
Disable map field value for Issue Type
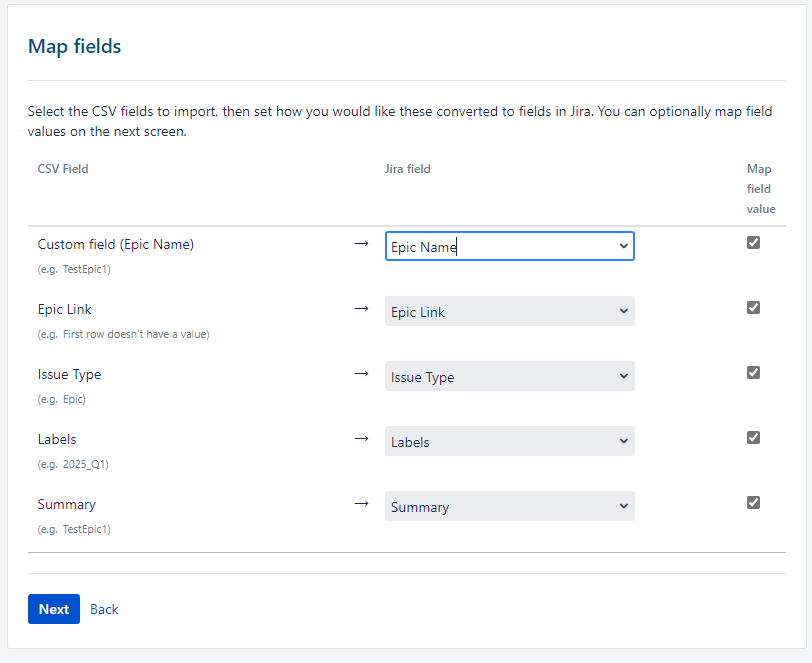tap(754, 373)
